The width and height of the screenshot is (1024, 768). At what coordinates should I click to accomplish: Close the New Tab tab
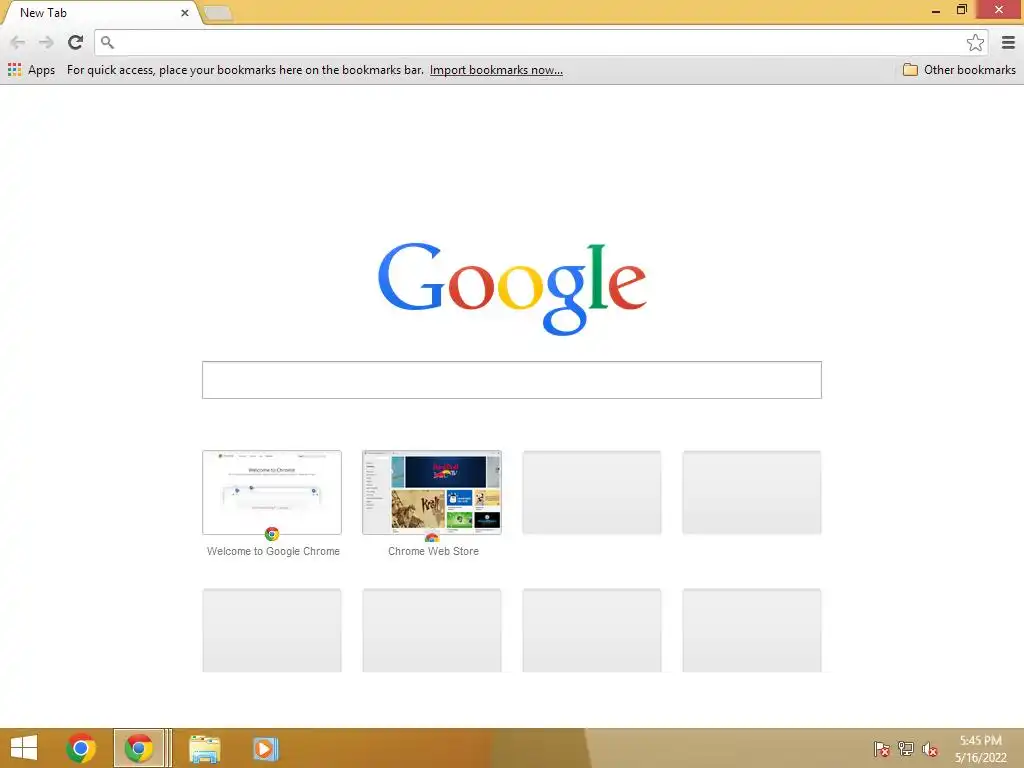[185, 12]
